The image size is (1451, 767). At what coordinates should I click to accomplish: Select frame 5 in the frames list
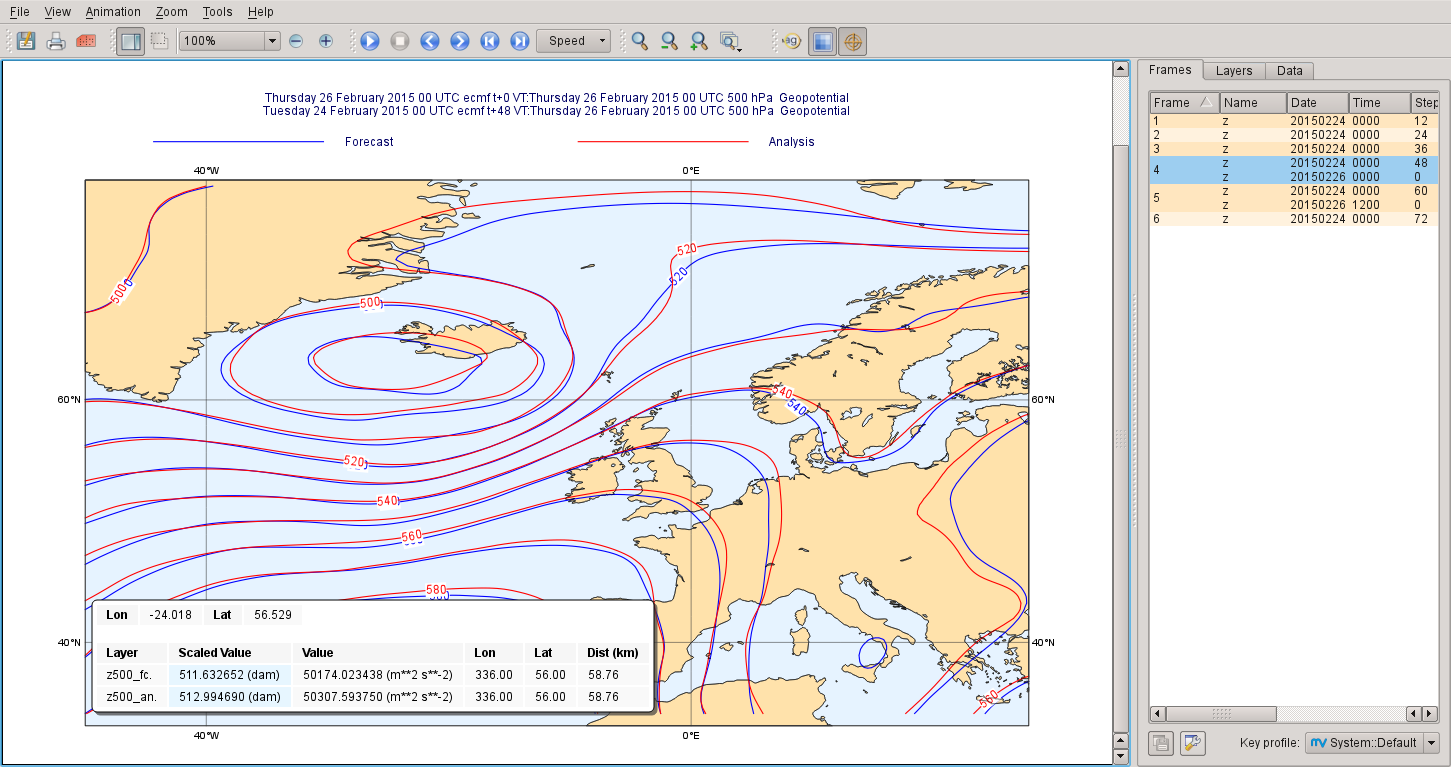pos(1294,198)
